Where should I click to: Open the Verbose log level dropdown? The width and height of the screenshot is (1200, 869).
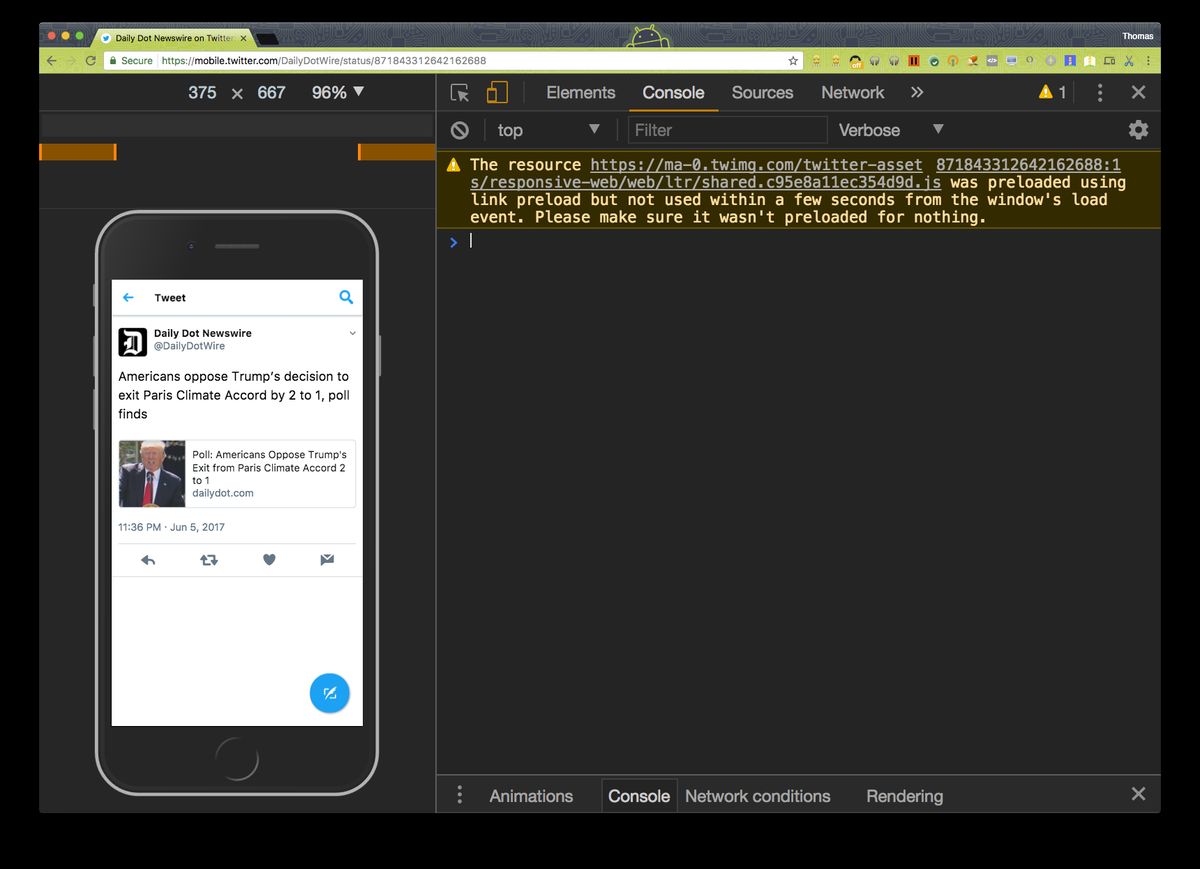(x=890, y=130)
